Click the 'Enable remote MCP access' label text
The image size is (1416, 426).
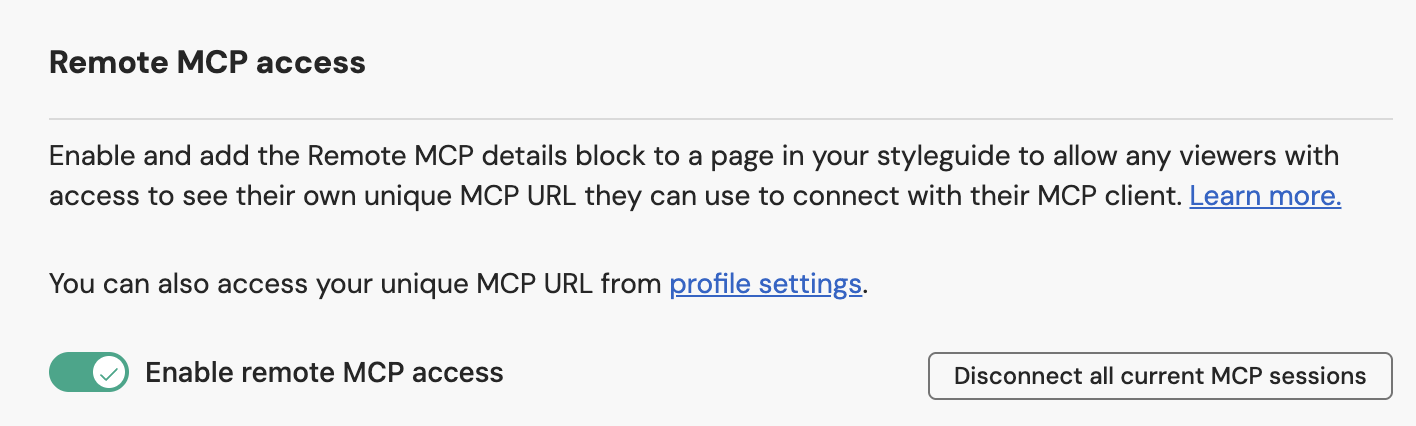coord(324,373)
